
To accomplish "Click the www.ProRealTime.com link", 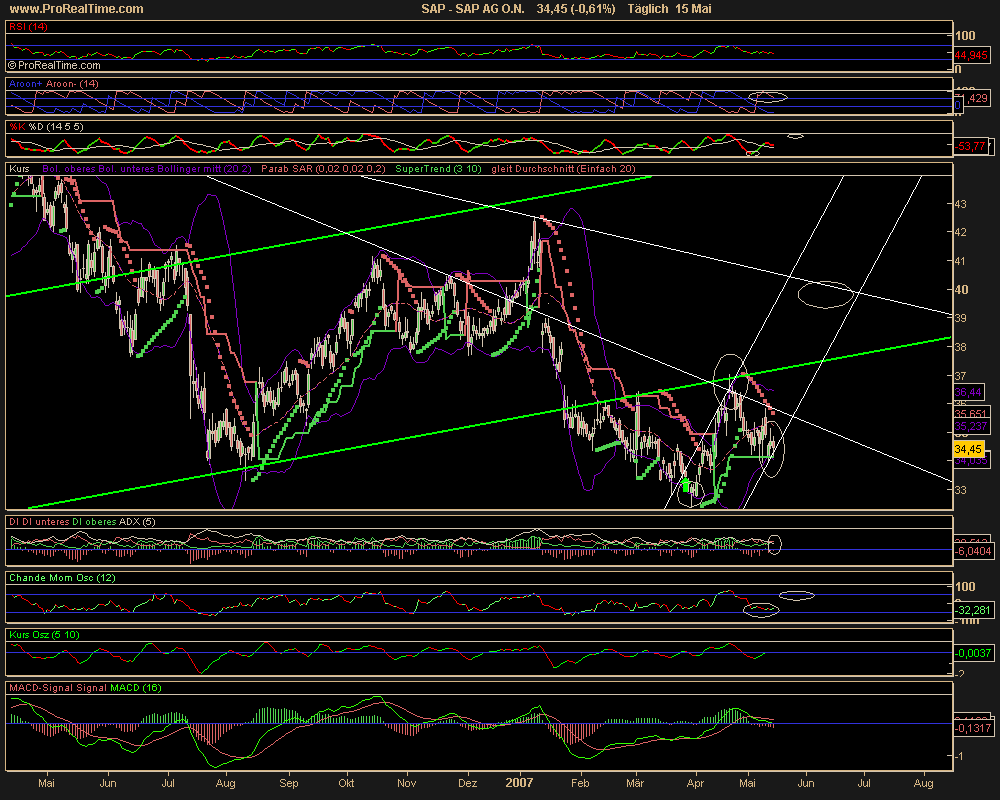I will click(x=74, y=9).
